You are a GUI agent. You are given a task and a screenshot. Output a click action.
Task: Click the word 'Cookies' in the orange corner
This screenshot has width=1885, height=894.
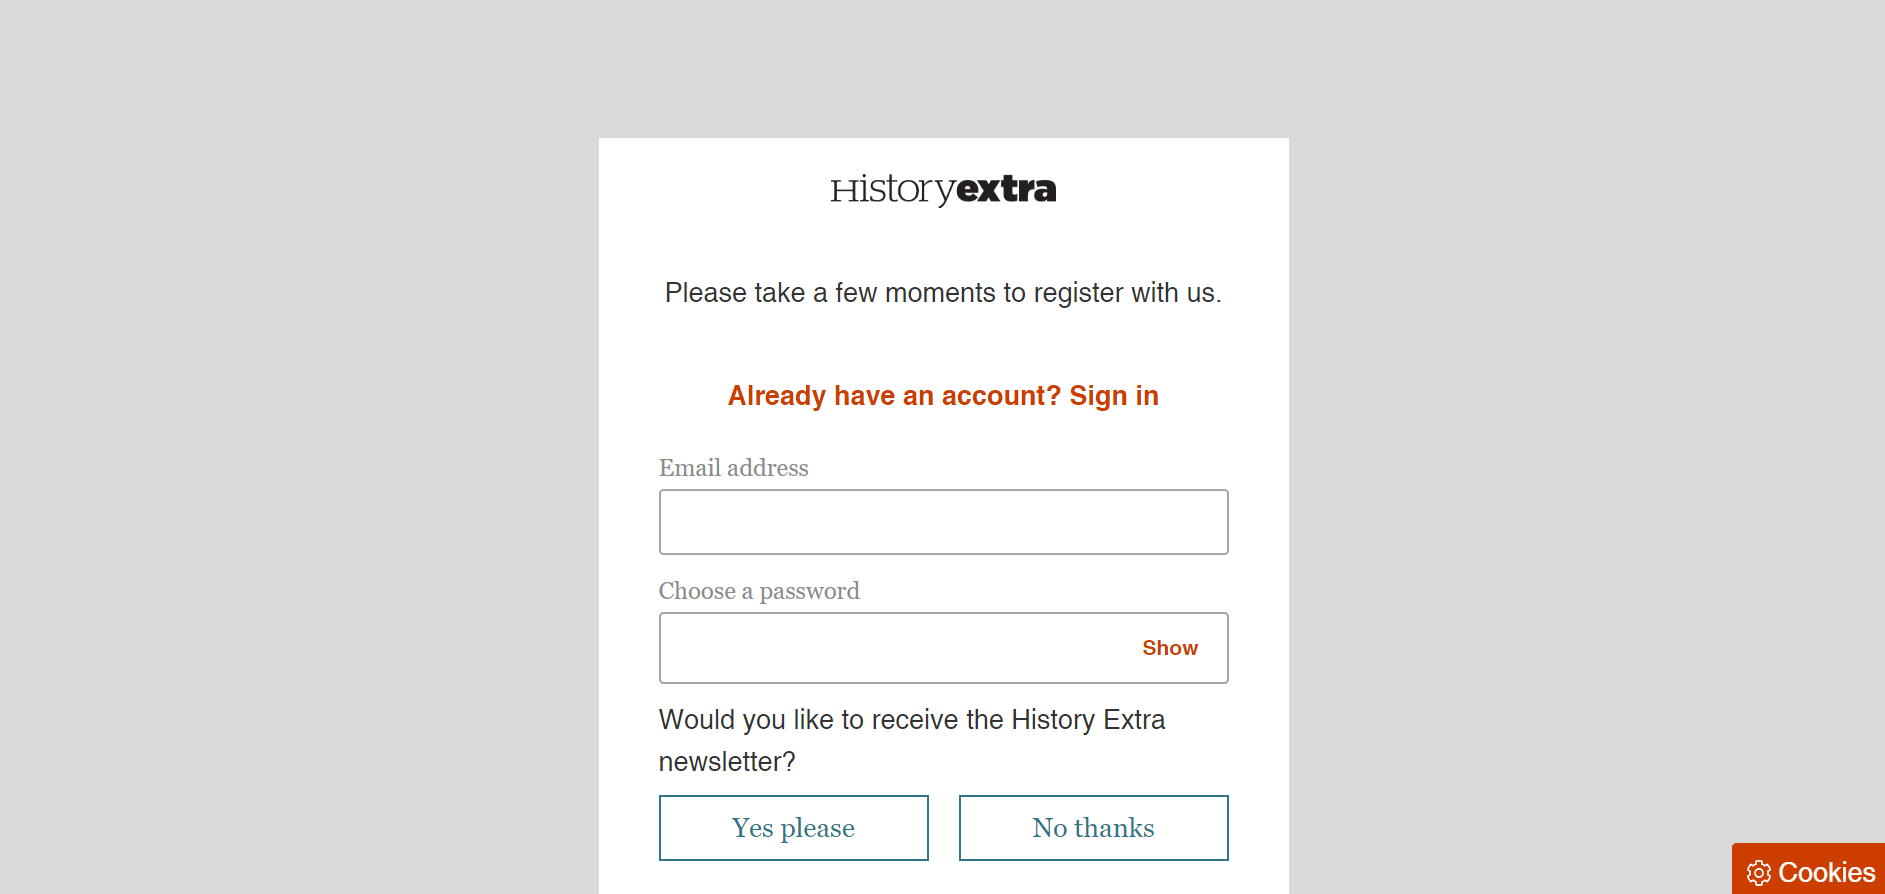1827,873
